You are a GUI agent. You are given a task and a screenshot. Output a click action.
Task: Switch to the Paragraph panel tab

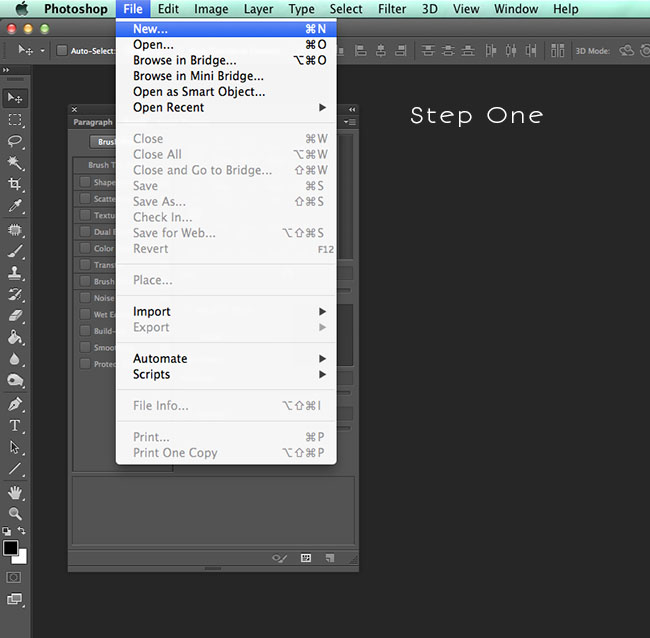tap(93, 122)
